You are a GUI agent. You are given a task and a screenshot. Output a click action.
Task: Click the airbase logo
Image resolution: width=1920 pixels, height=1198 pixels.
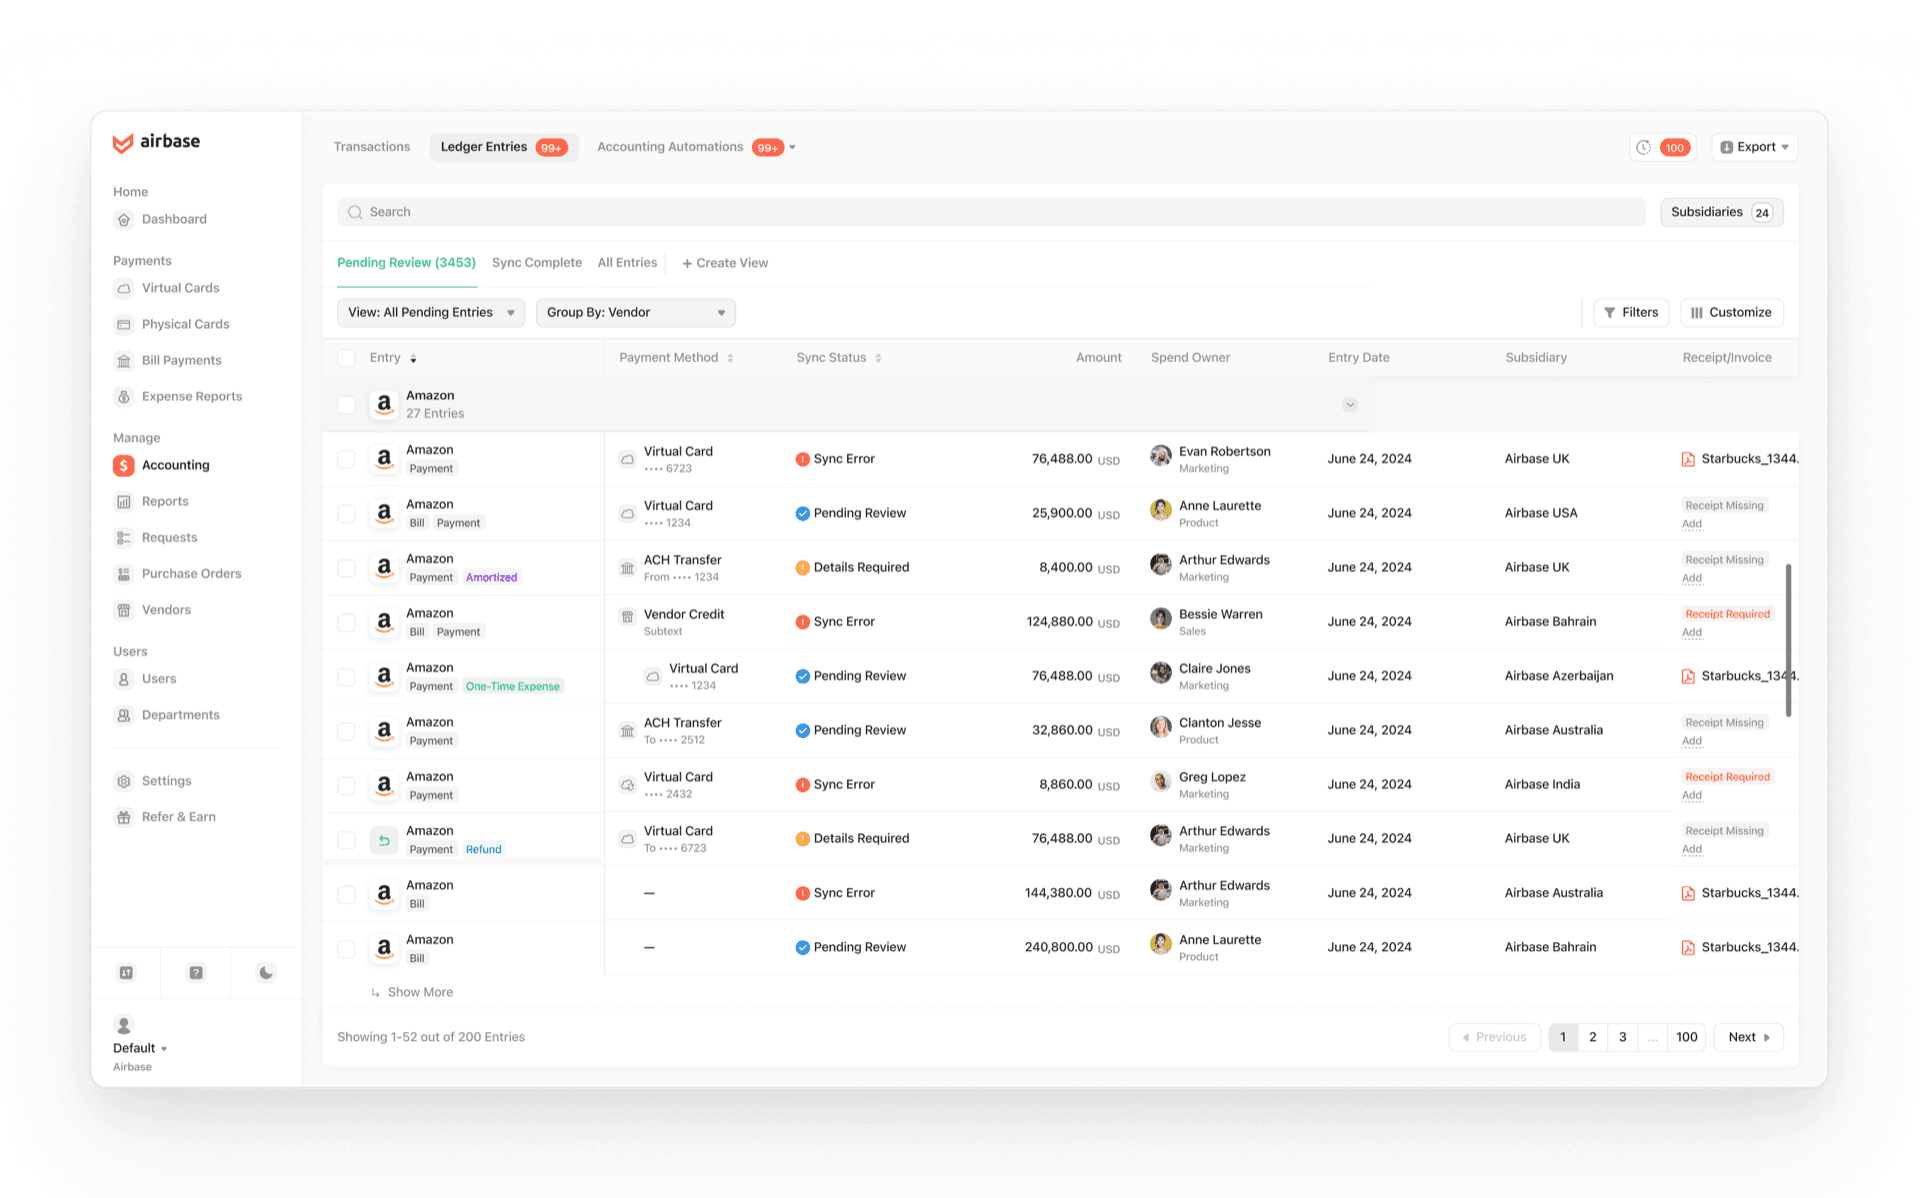pyautogui.click(x=156, y=142)
